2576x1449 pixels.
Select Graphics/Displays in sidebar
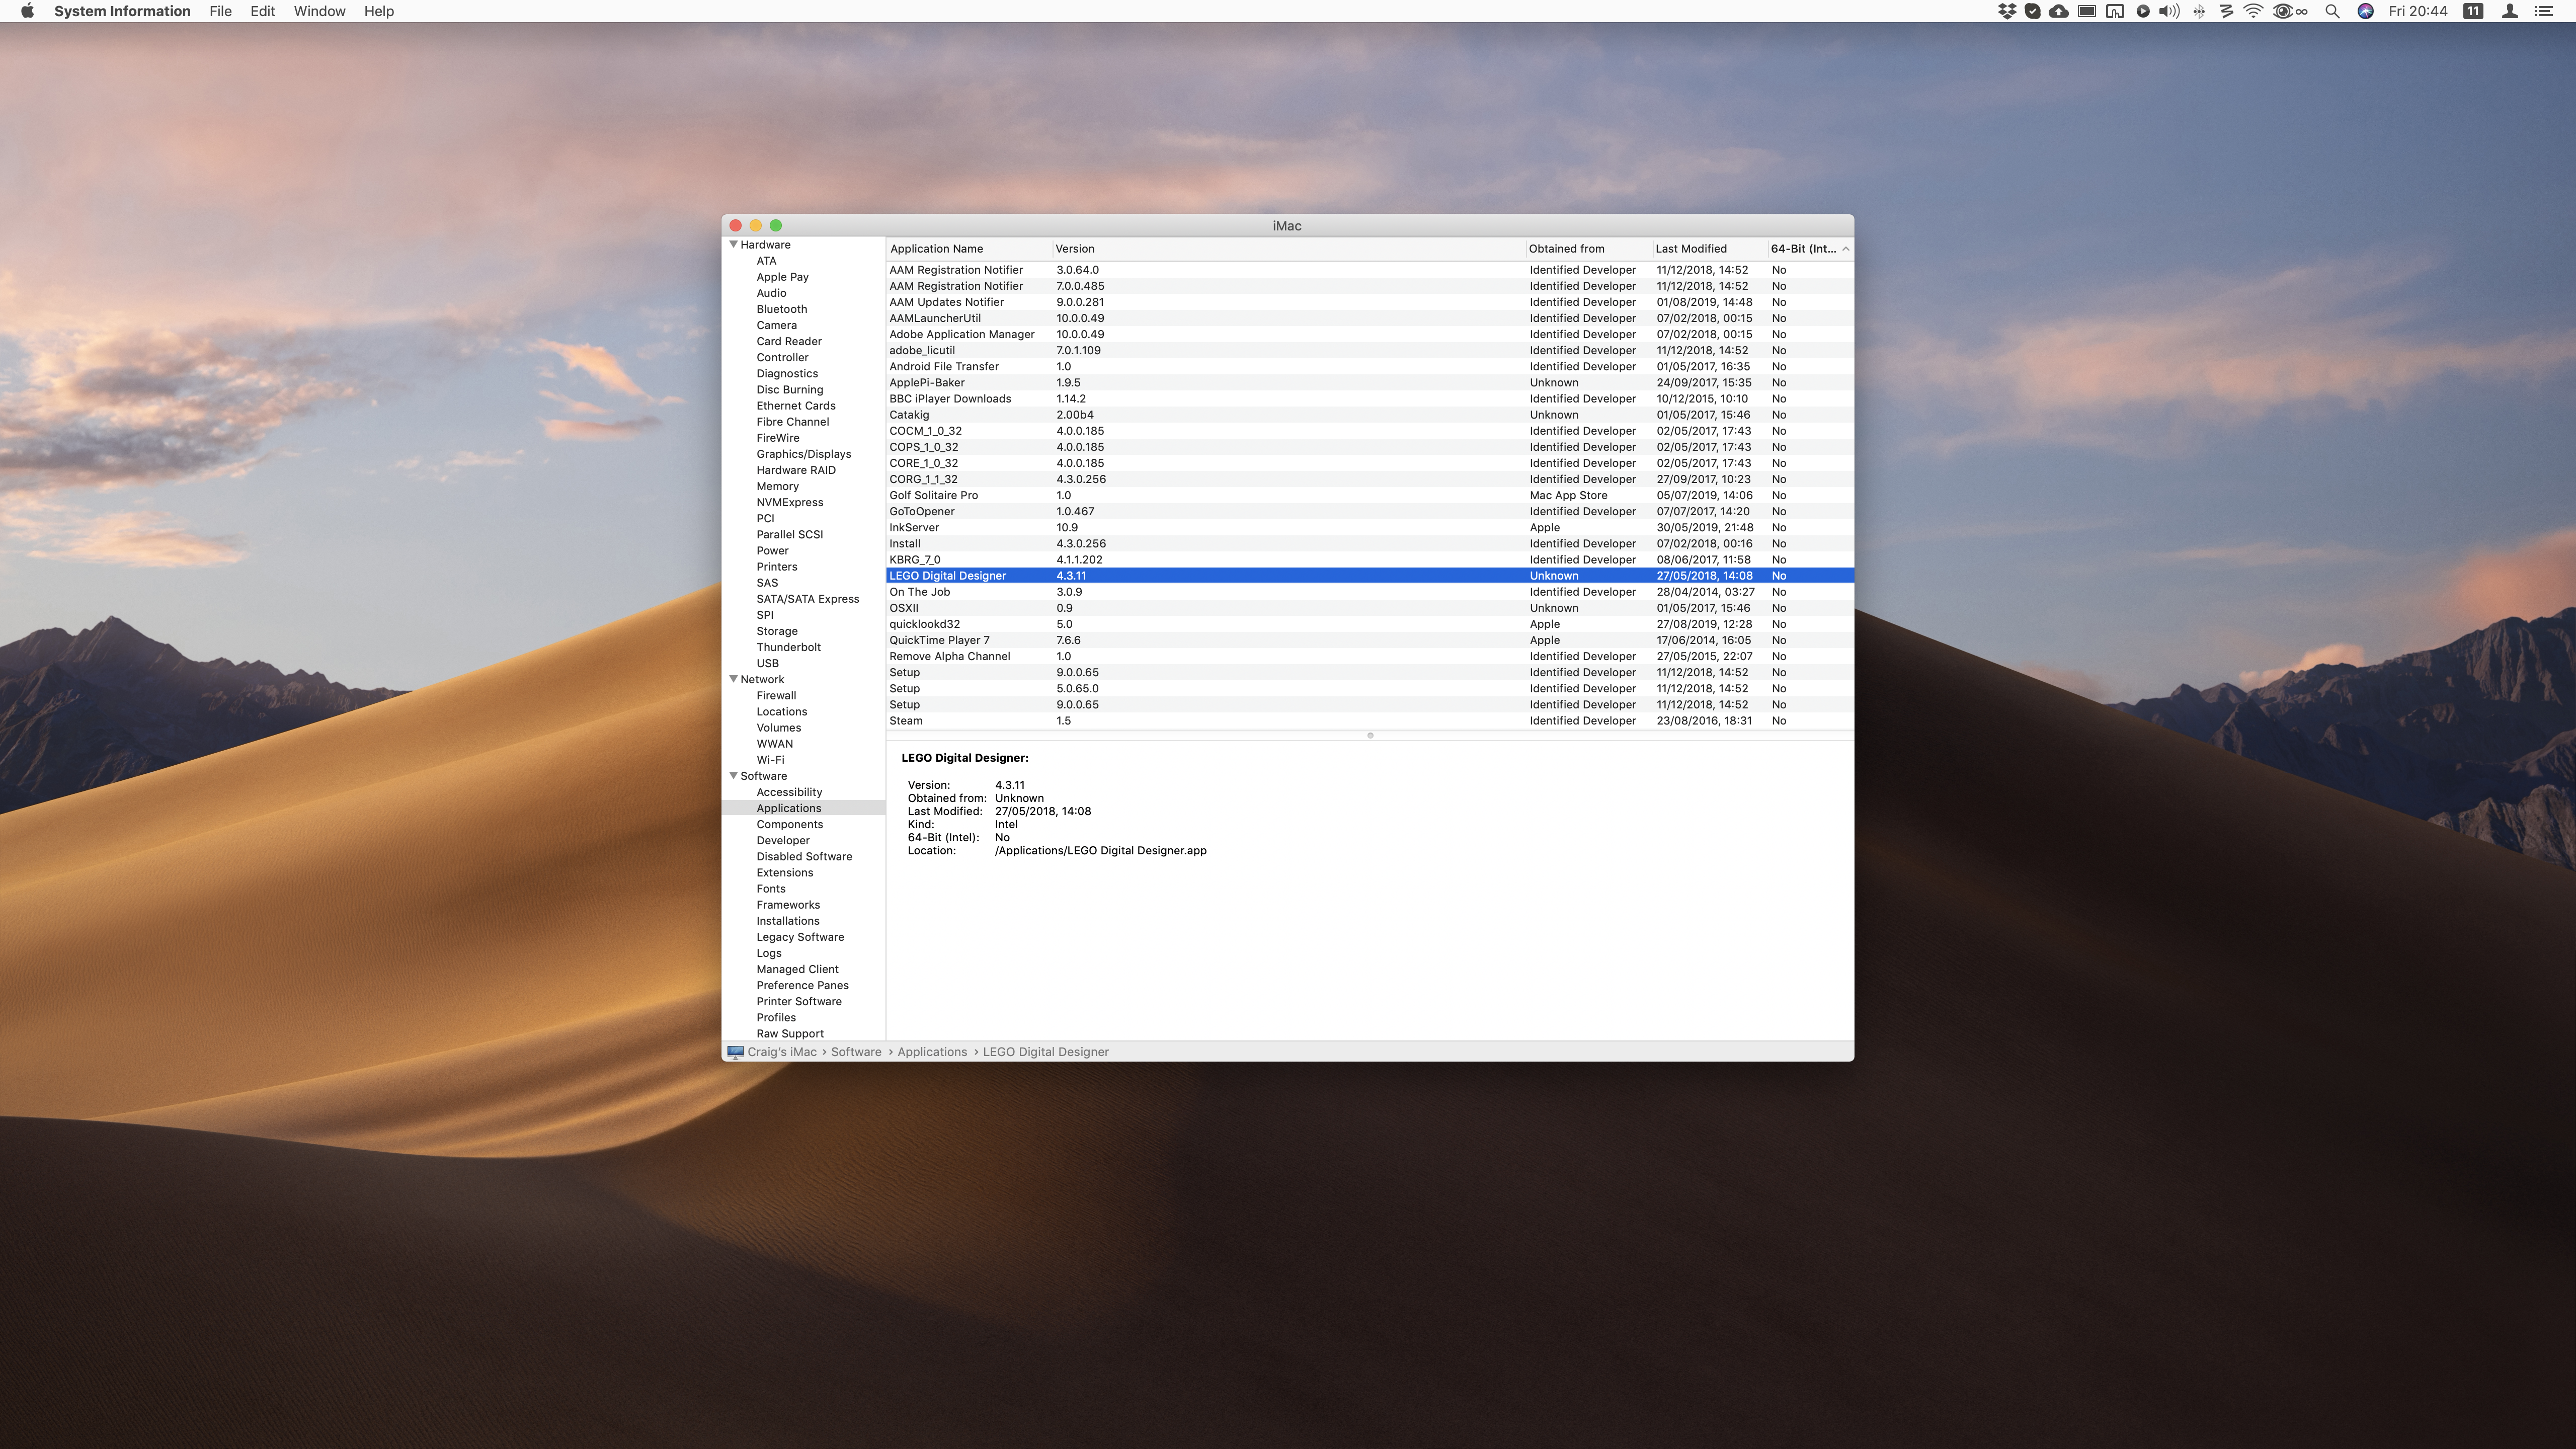[803, 454]
